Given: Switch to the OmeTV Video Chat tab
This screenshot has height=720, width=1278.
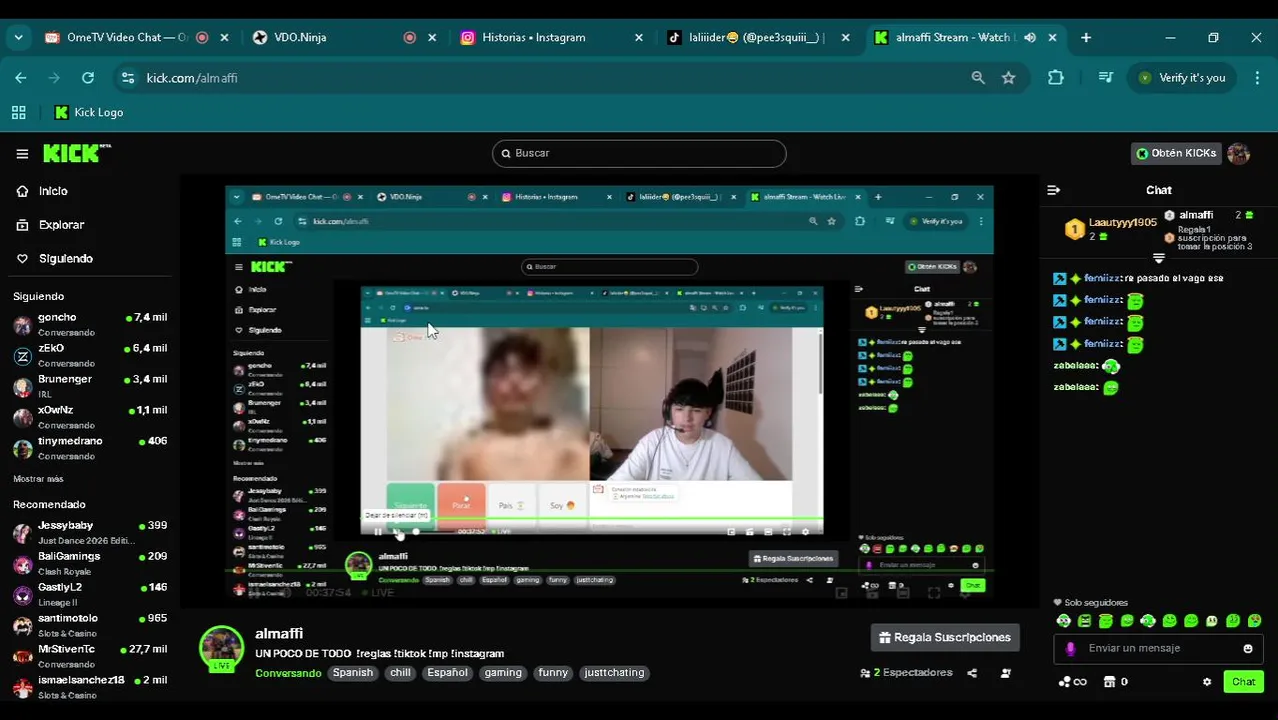Looking at the screenshot, I should (135, 37).
